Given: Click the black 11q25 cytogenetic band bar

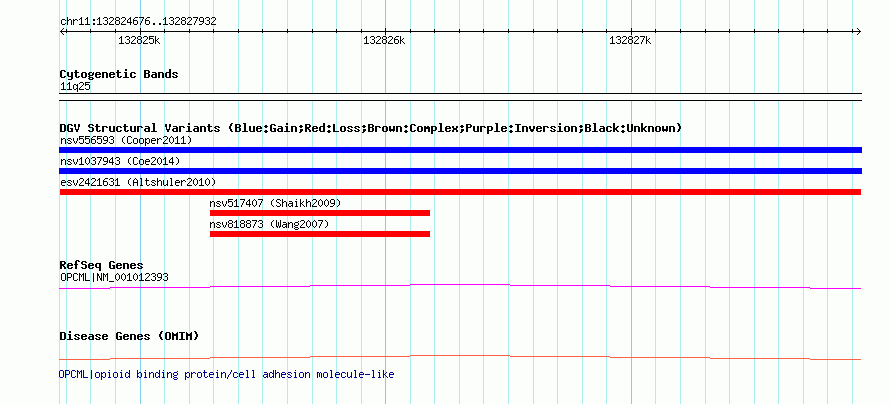Looking at the screenshot, I should click(x=460, y=97).
